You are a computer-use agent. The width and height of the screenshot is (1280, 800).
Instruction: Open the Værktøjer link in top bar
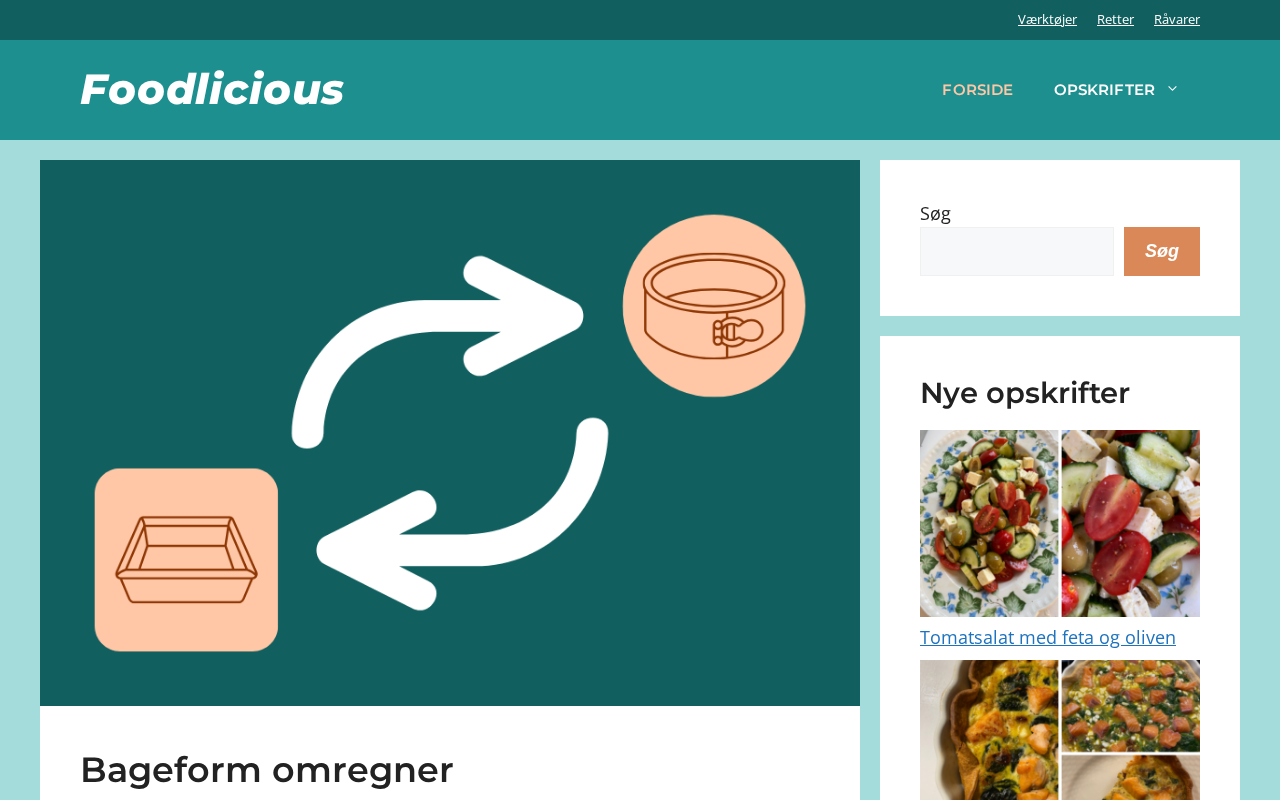pos(1047,19)
